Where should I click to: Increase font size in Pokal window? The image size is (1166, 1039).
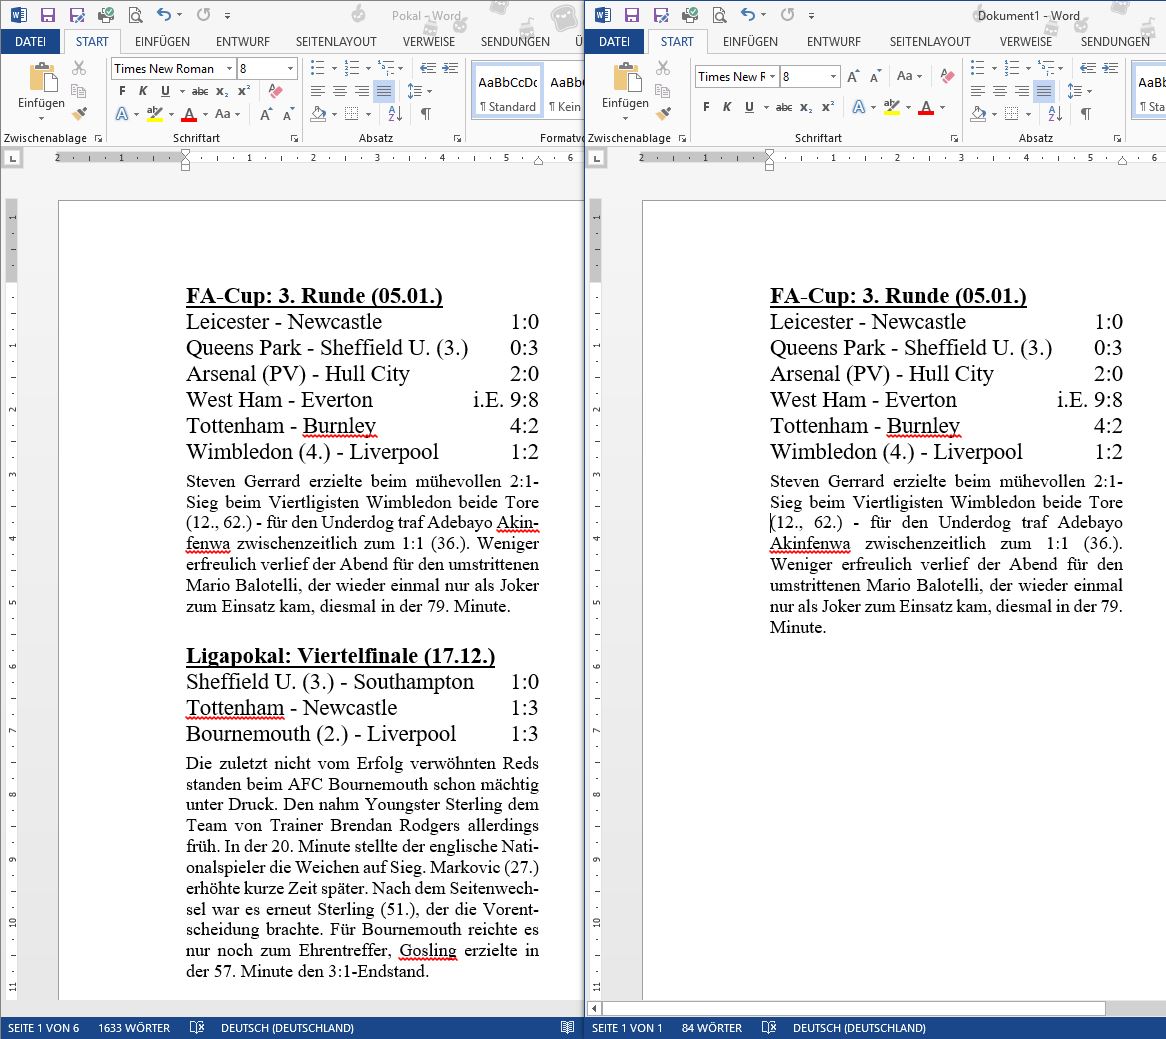point(265,114)
